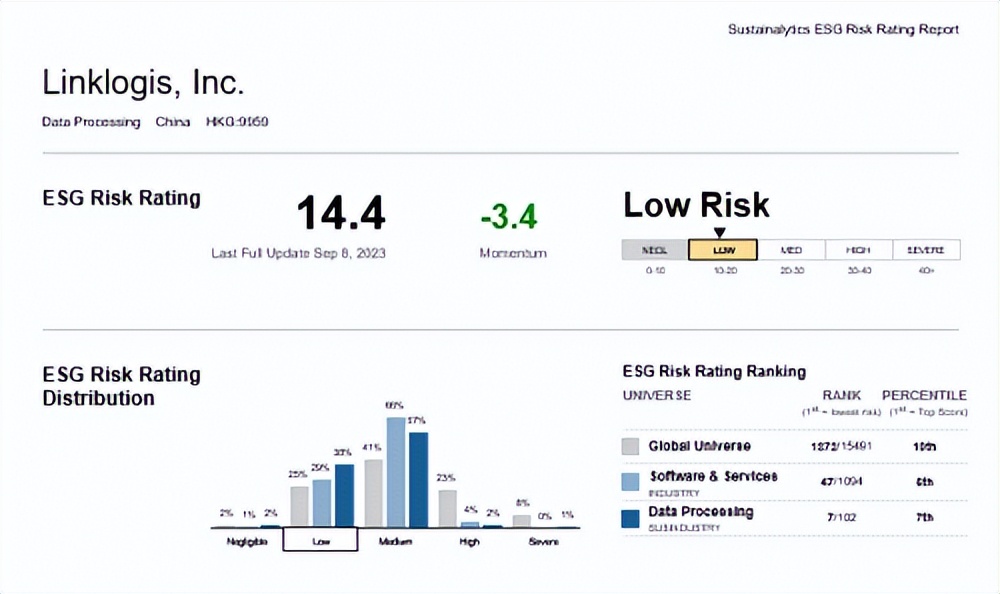
Task: Click the light blue Software & Services swatch
Action: pos(630,482)
